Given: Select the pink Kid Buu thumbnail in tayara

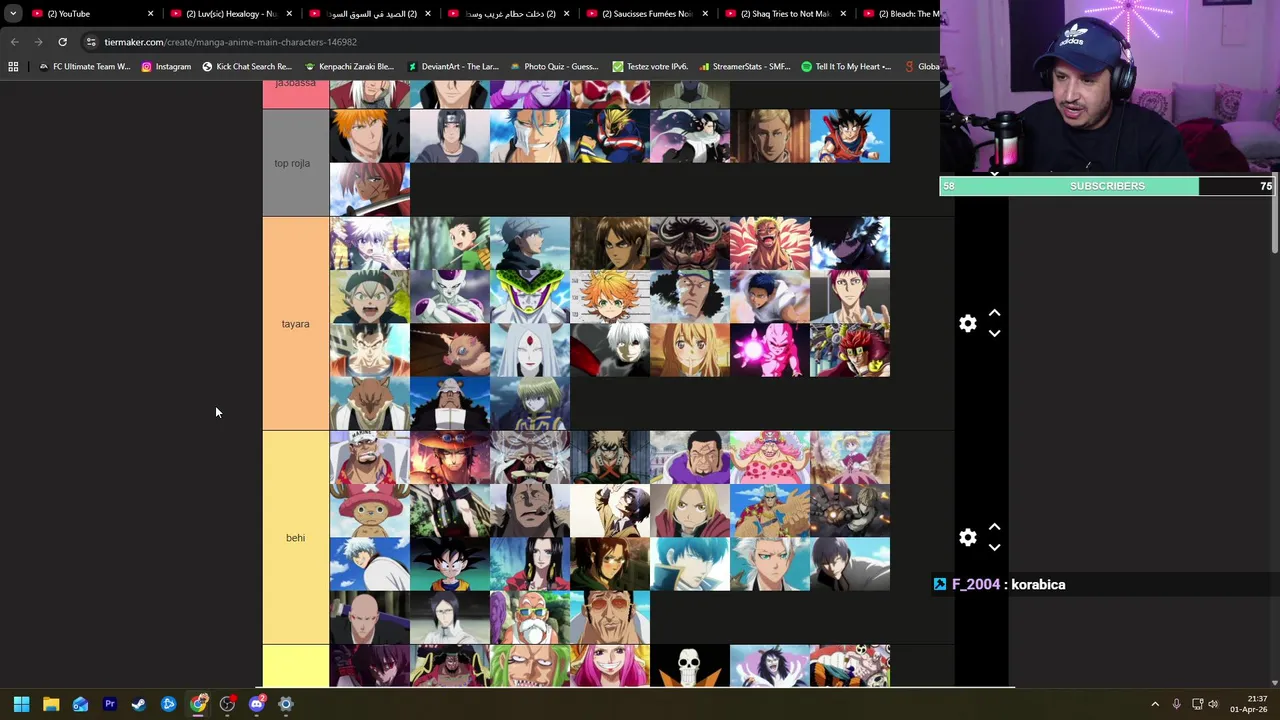Looking at the screenshot, I should (770, 351).
